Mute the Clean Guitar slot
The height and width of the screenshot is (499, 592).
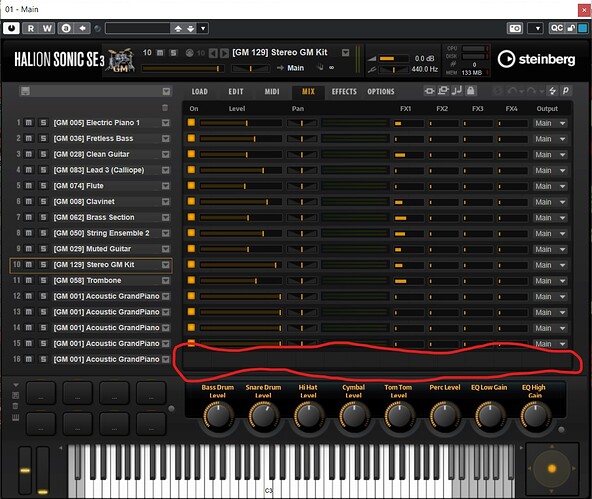point(29,154)
